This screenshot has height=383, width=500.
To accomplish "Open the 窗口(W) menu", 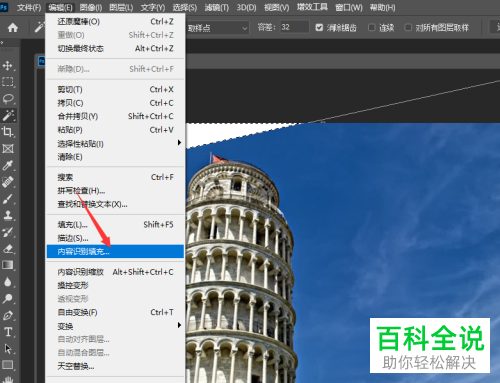I will tap(349, 7).
